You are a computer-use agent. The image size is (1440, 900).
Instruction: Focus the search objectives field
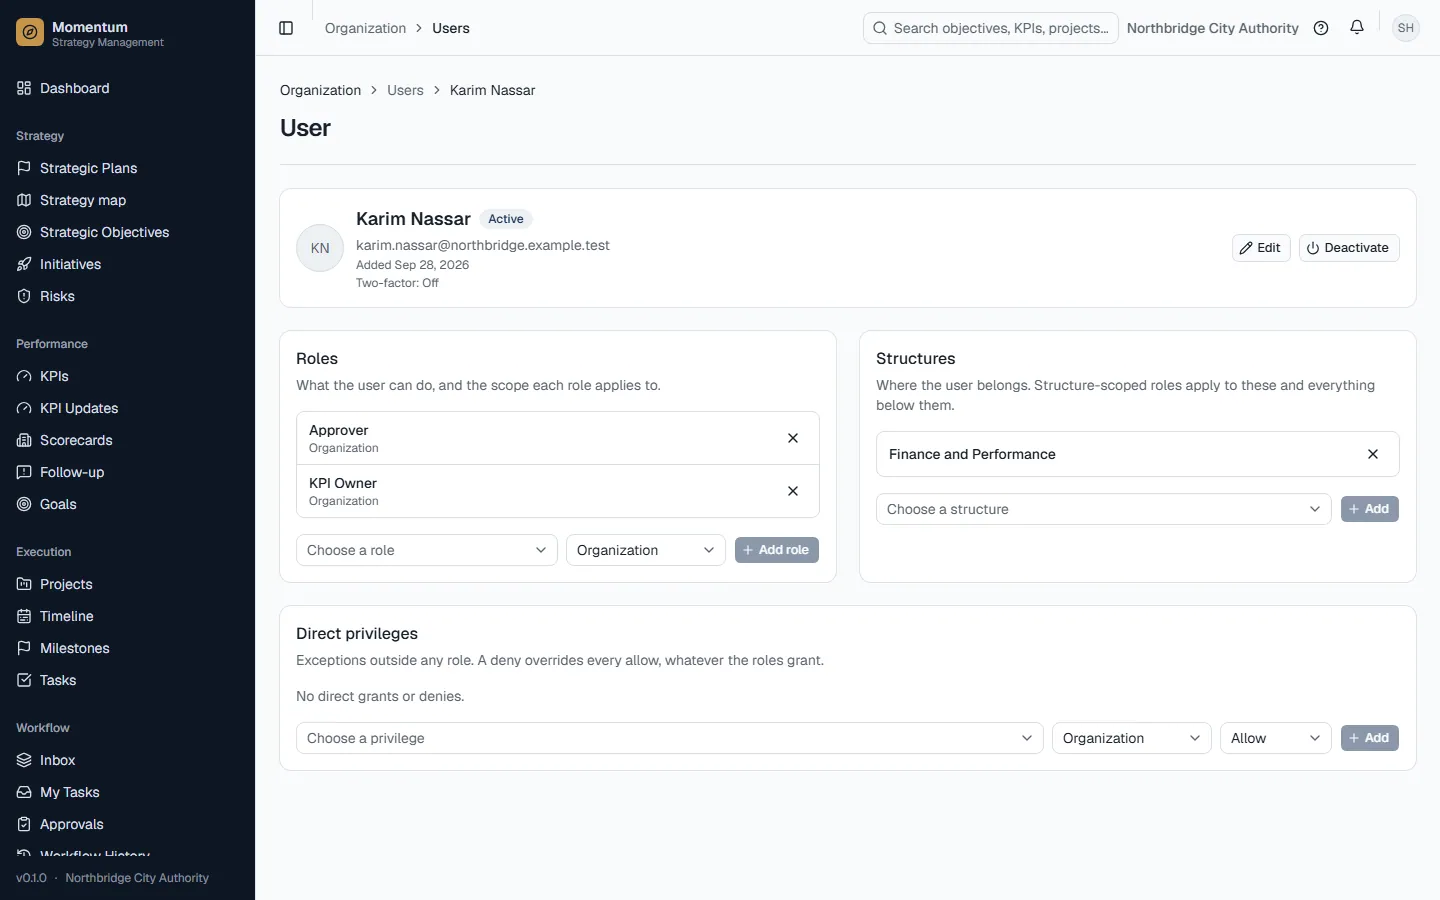click(x=991, y=28)
